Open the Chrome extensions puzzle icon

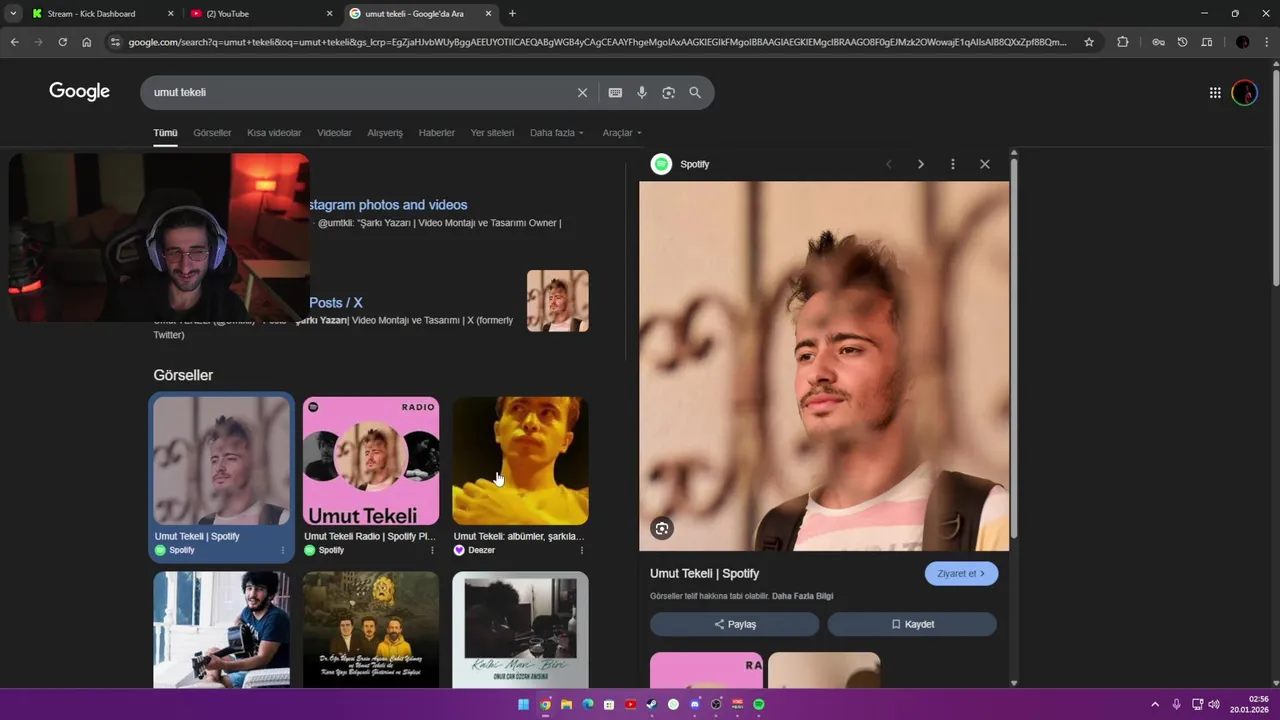[1122, 42]
